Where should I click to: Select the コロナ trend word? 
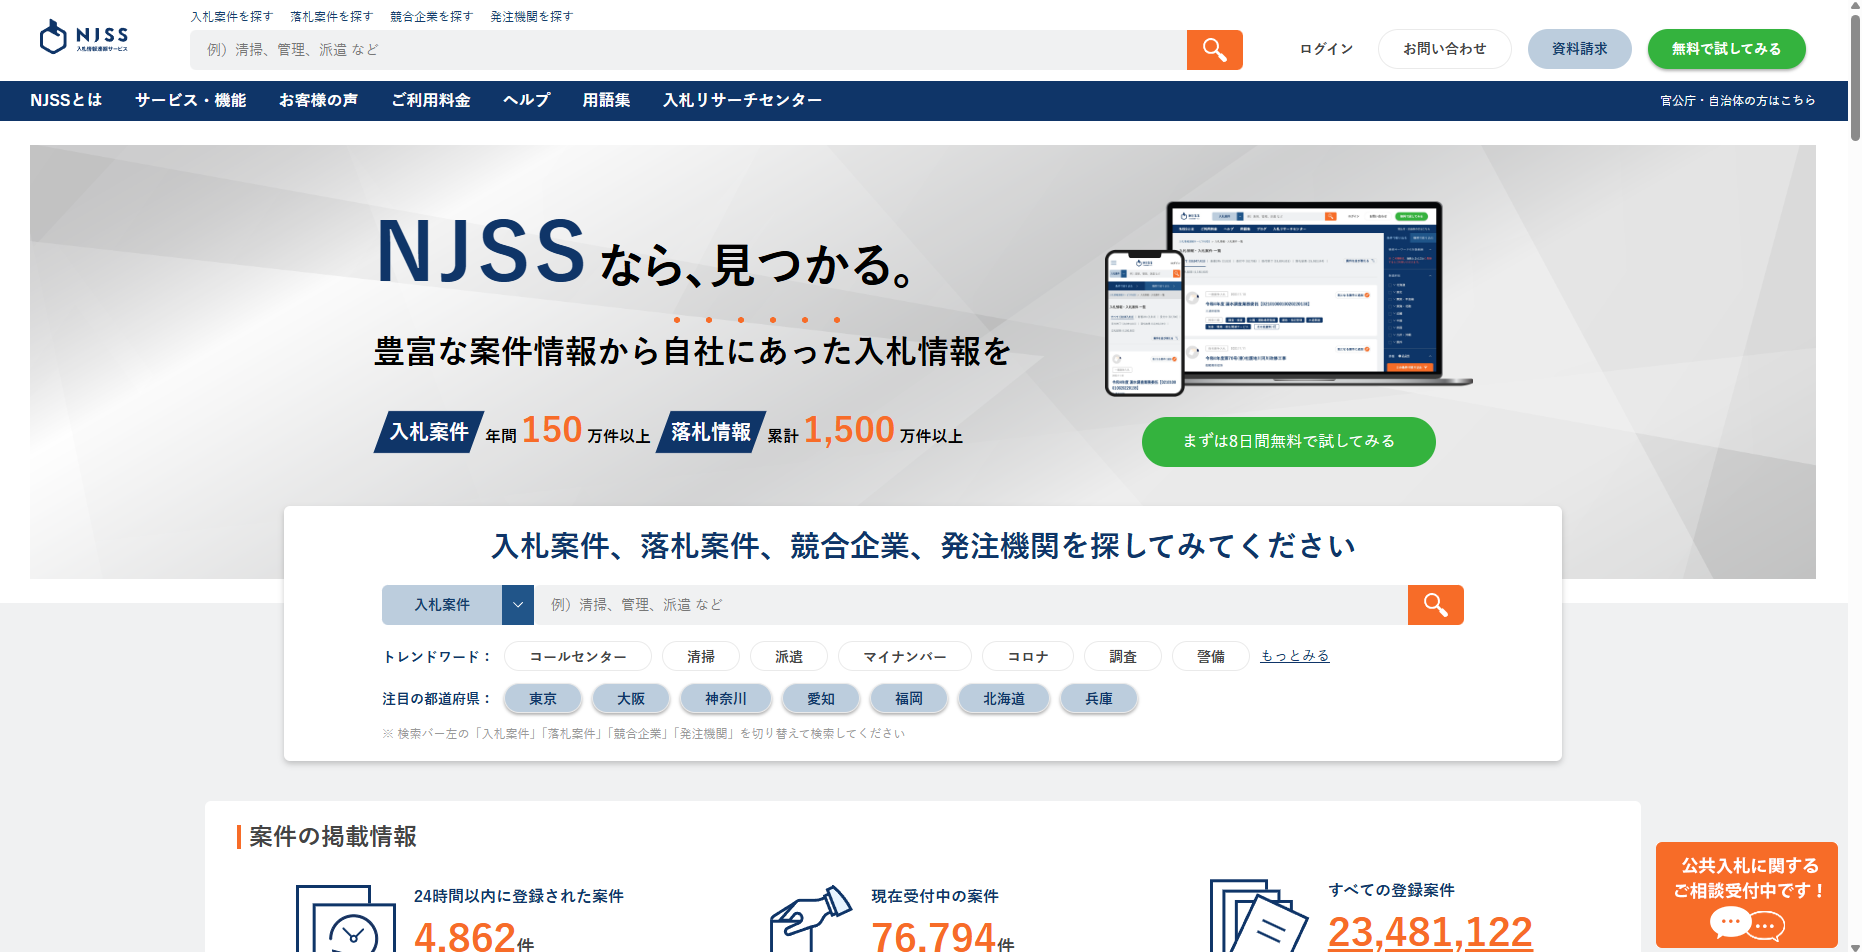[1028, 656]
